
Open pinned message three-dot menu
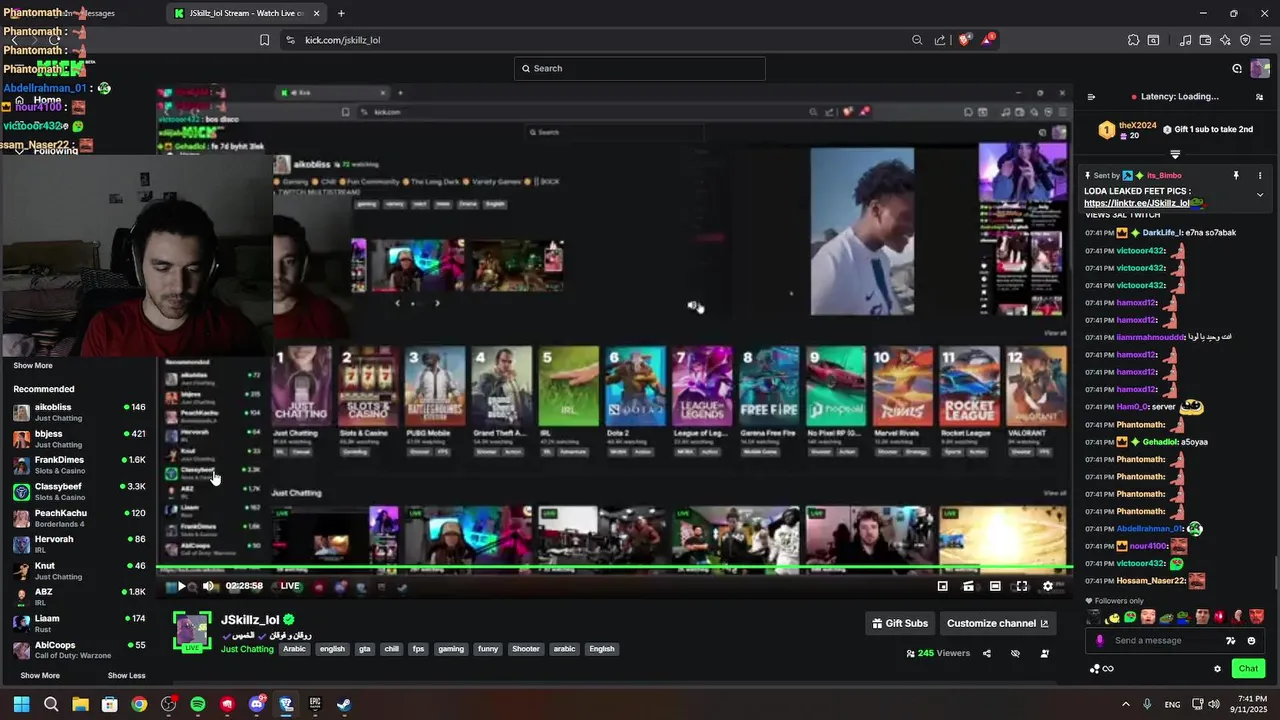(1260, 175)
